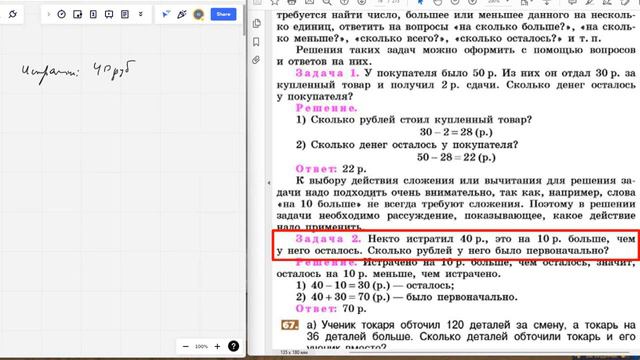Image resolution: width=640 pixels, height=360 pixels.
Task: Click the exercise number badge 67
Action: point(289,325)
